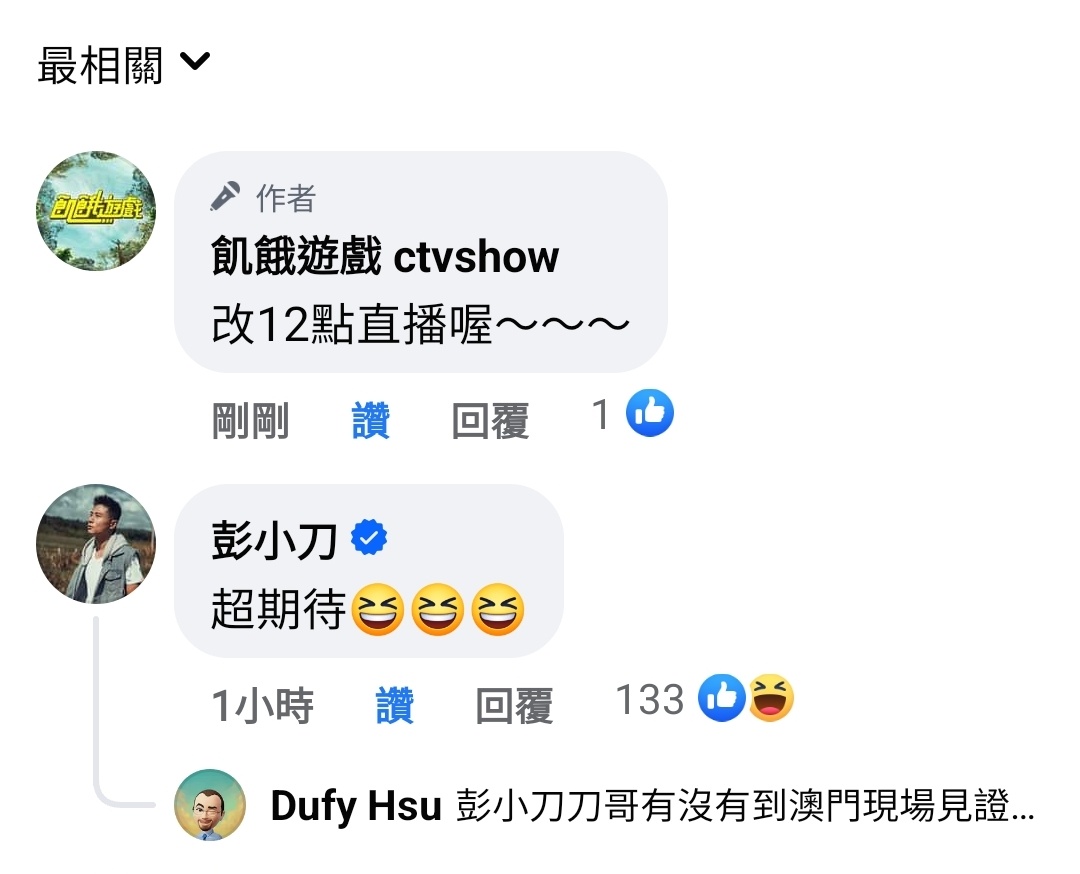Click the 彭小刀 commenter name
Viewport: 1080px width, 874px height.
pos(274,541)
